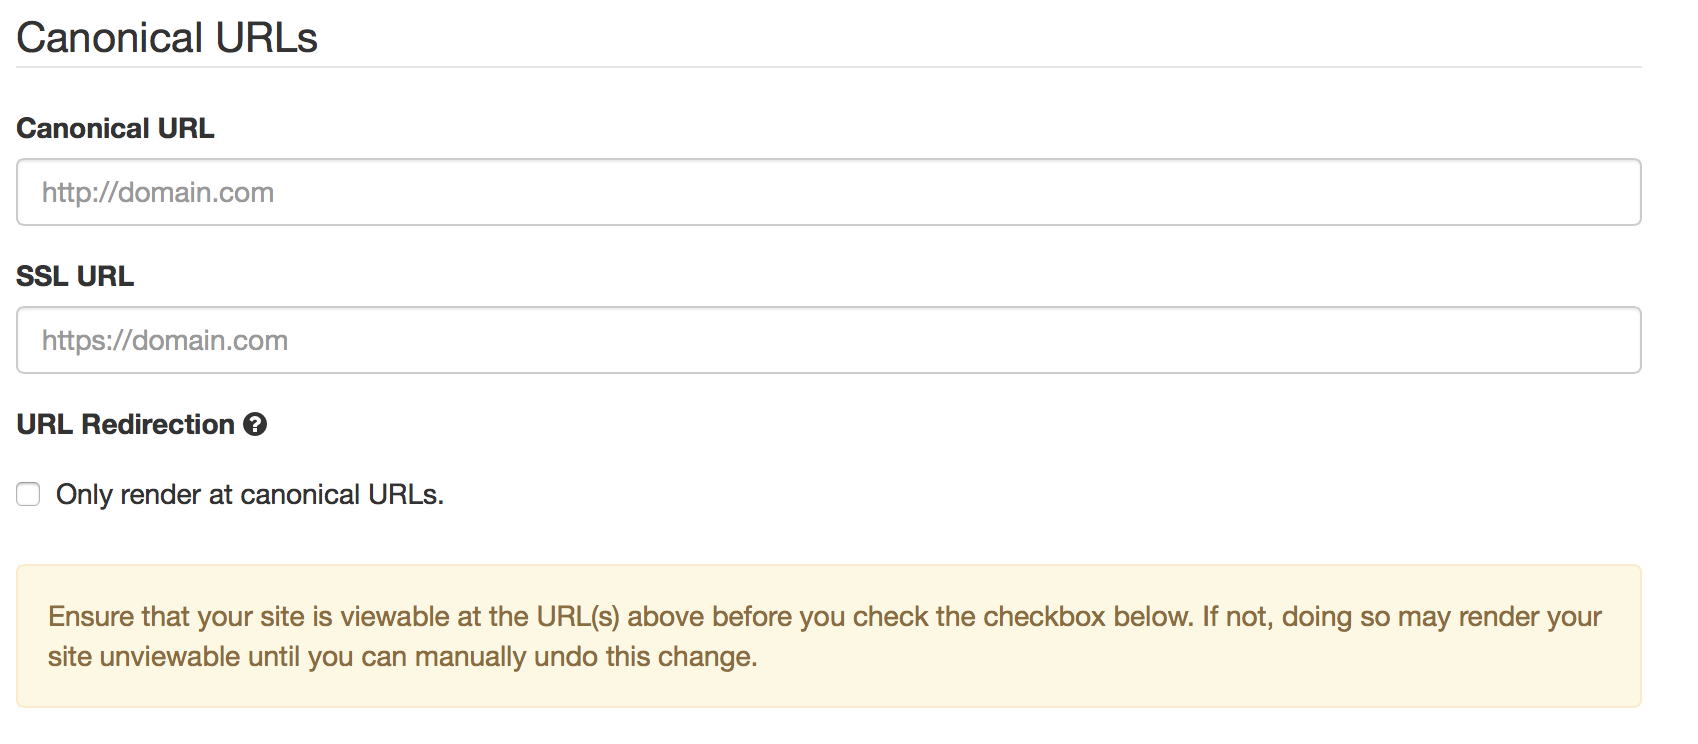Click the warning line starting 'site unviewable until'

coord(403,656)
